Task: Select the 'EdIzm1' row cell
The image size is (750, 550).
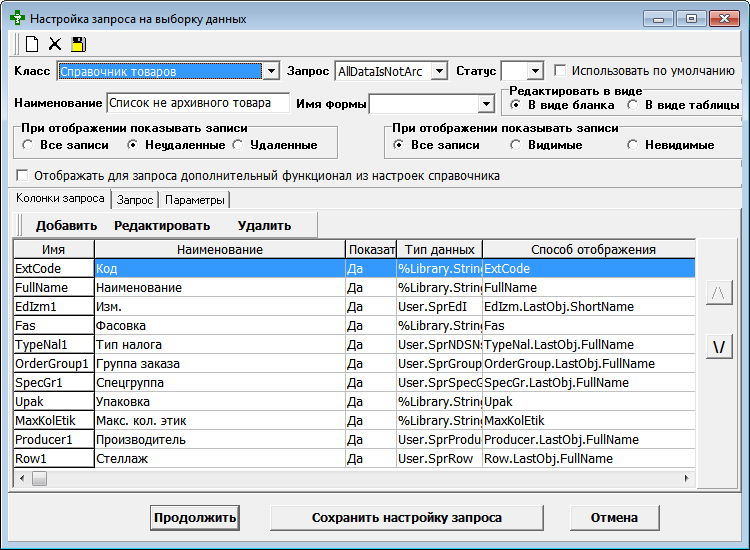Action: click(54, 307)
